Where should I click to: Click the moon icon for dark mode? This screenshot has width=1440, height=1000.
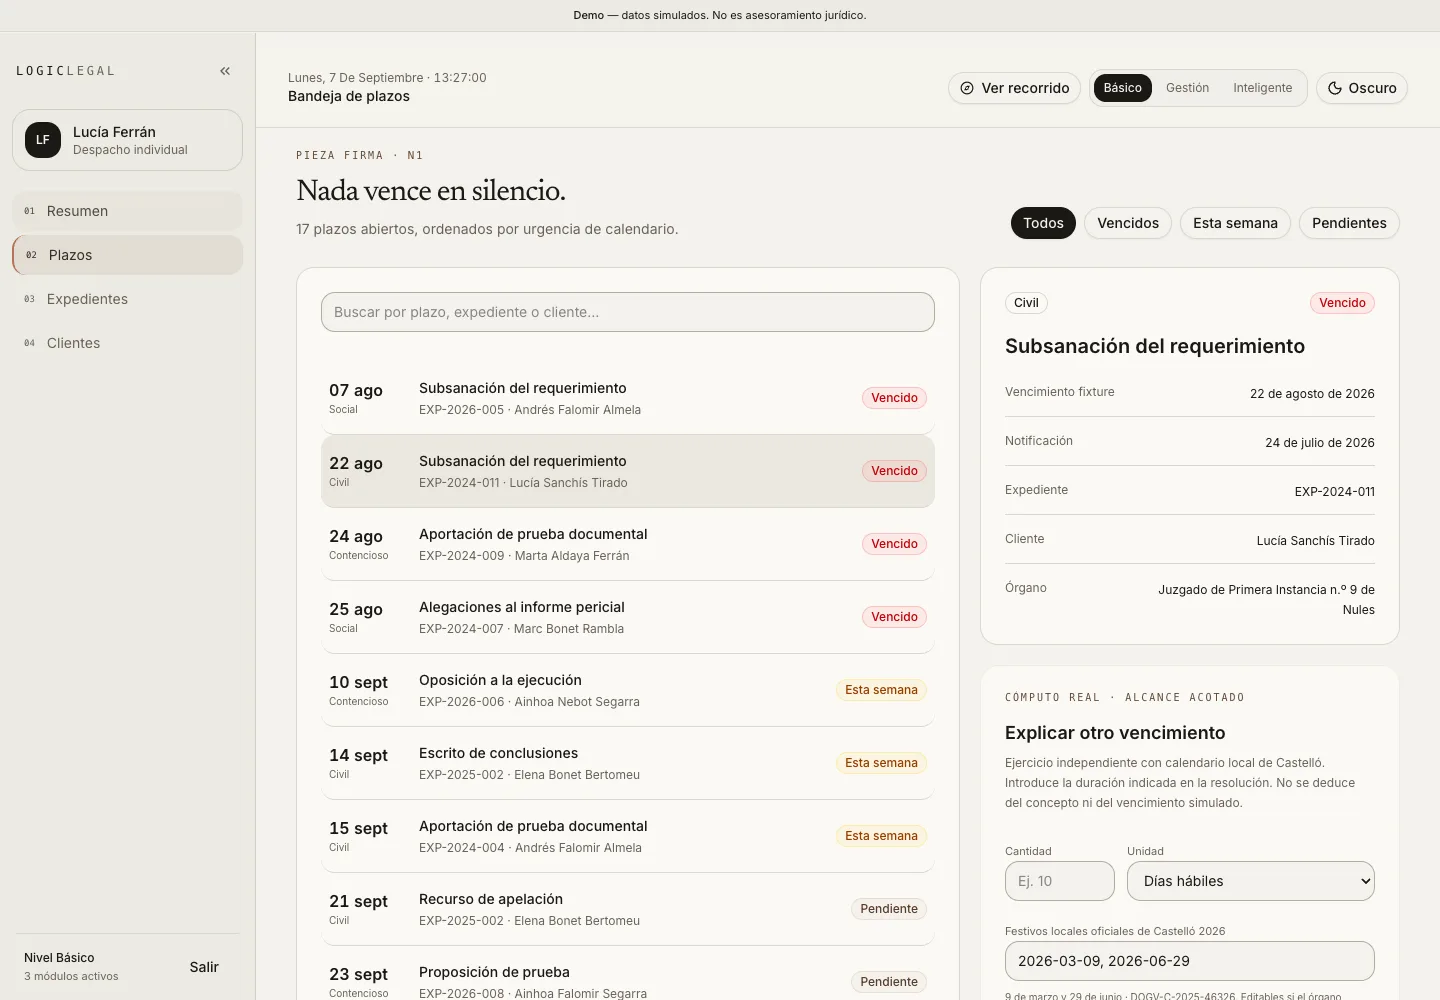[1335, 88]
